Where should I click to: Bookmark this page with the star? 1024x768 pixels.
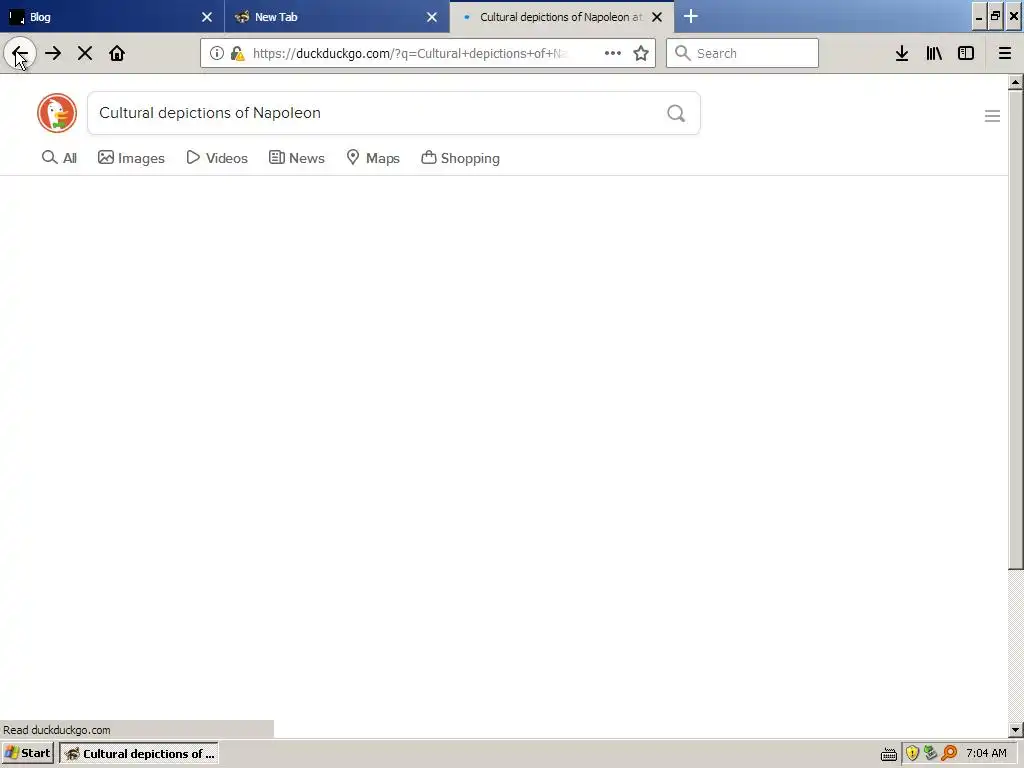pyautogui.click(x=641, y=54)
